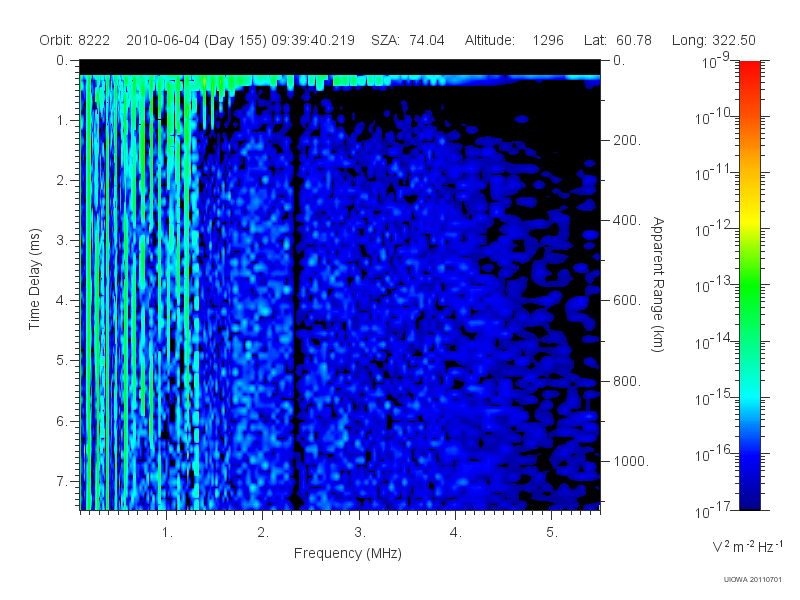Click the 'Long: 322.50' value
Image resolution: width=800 pixels, height=600 pixels.
(713, 40)
